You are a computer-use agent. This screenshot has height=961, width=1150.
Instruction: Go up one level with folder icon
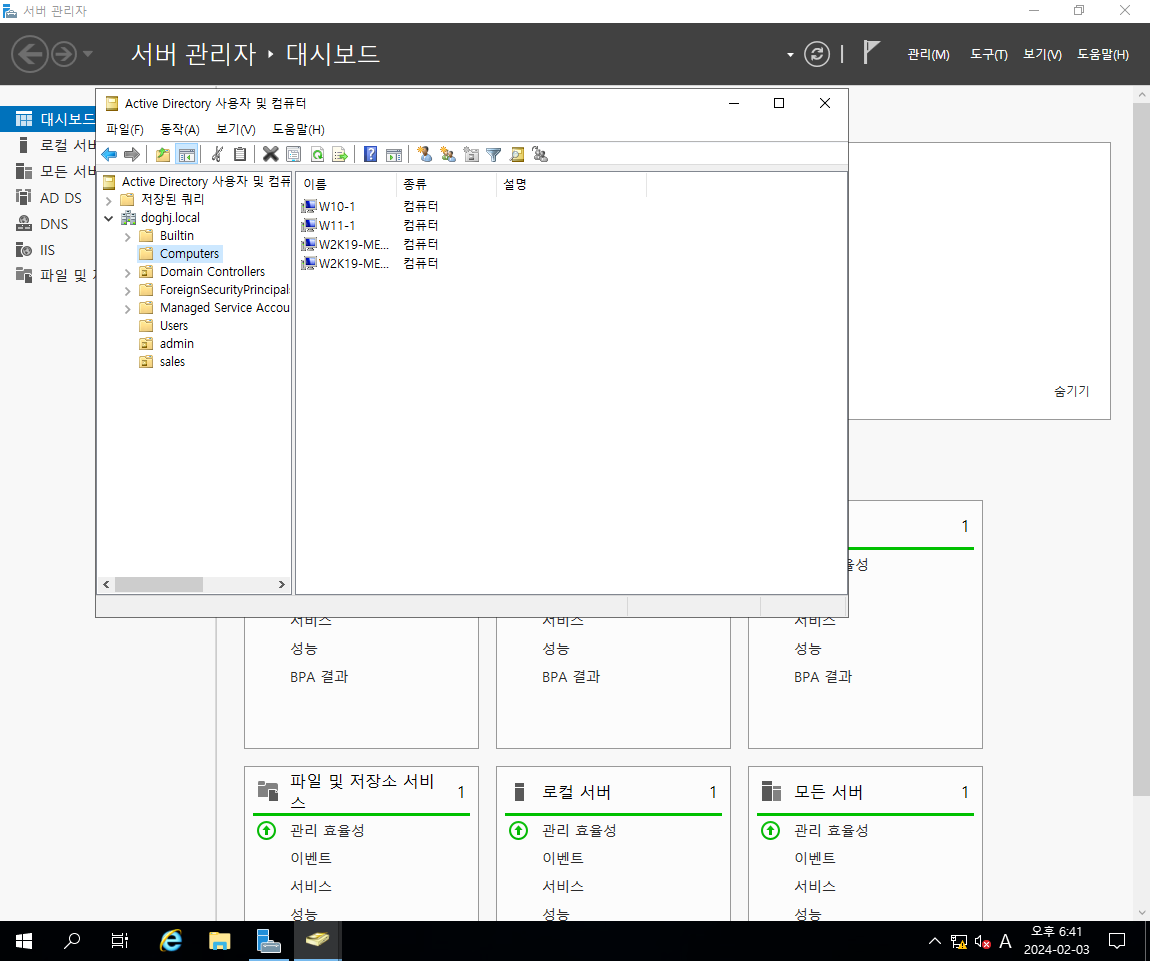pos(163,154)
